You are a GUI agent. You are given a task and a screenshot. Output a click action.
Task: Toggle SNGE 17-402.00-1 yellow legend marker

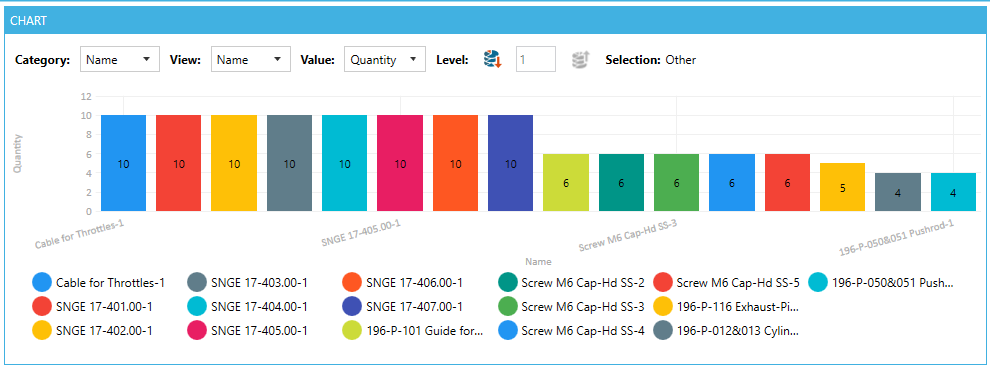41,330
